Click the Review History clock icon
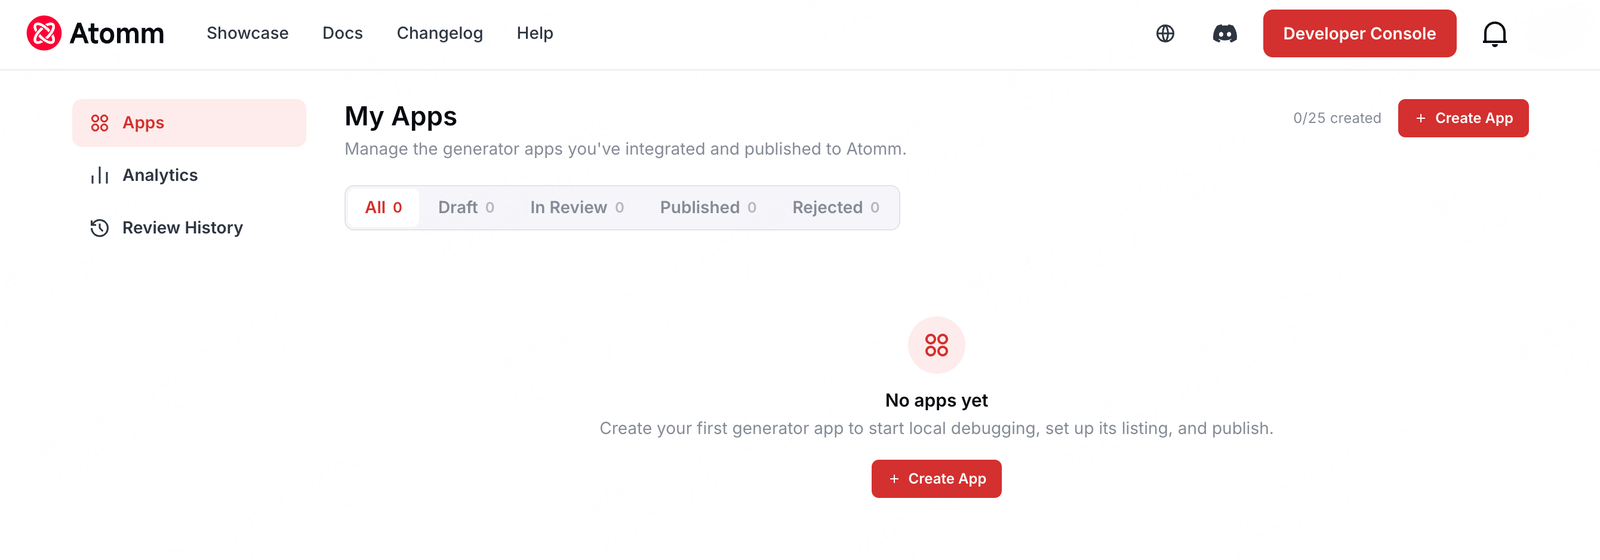The width and height of the screenshot is (1600, 560). click(x=100, y=228)
